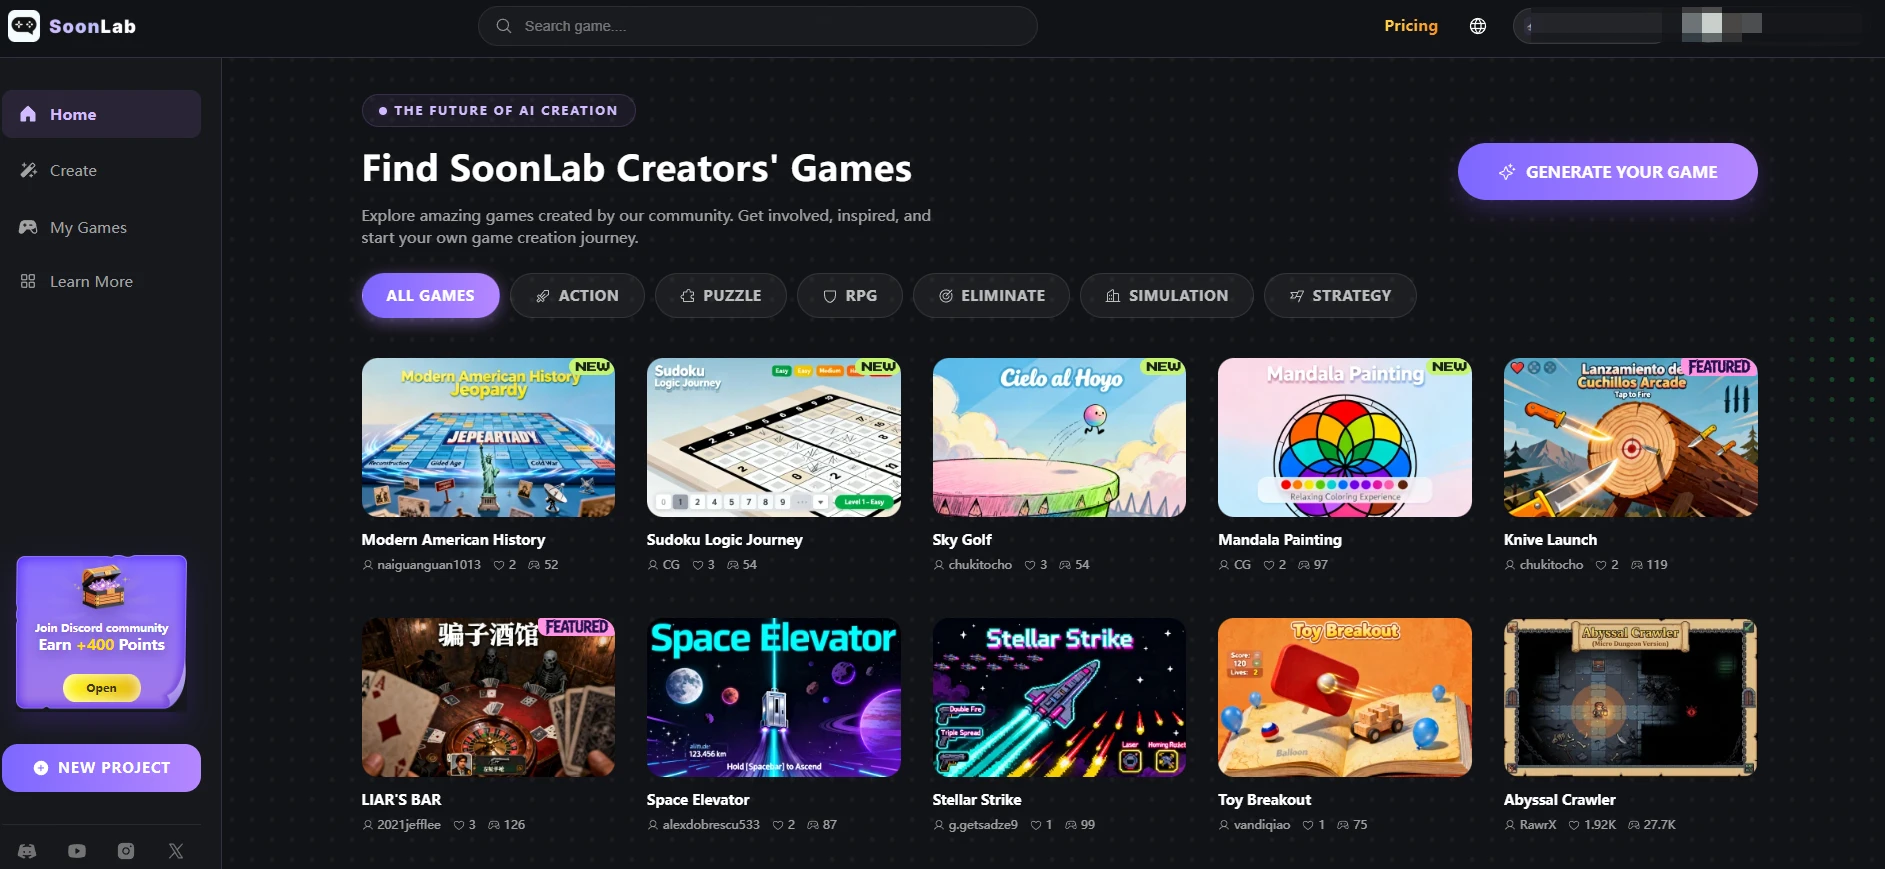Open My Games in the sidebar
Image resolution: width=1885 pixels, height=869 pixels.
pos(88,228)
